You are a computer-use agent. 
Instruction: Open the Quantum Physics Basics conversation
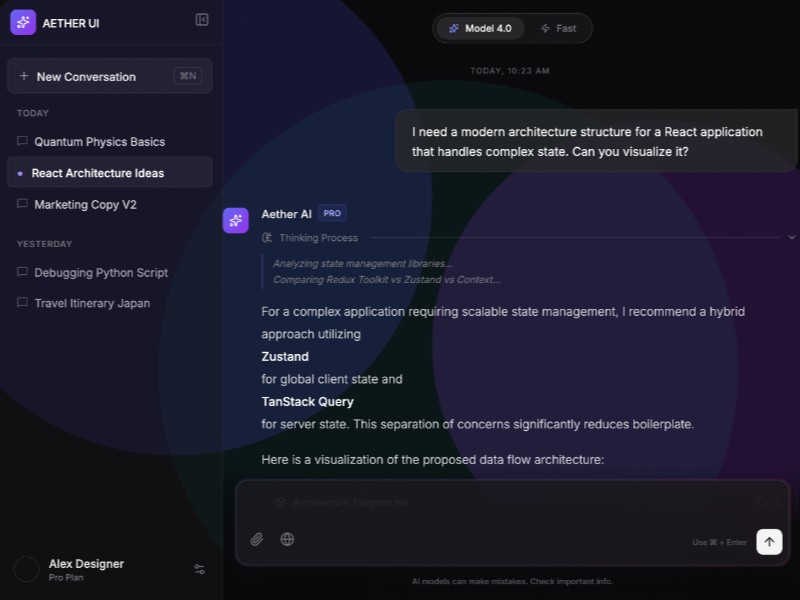click(100, 142)
